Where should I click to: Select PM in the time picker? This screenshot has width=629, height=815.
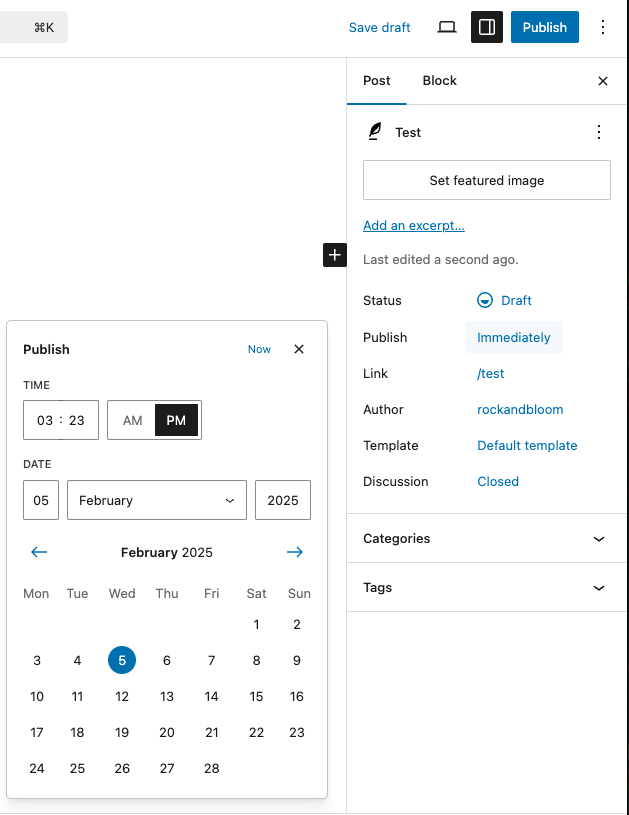point(176,420)
